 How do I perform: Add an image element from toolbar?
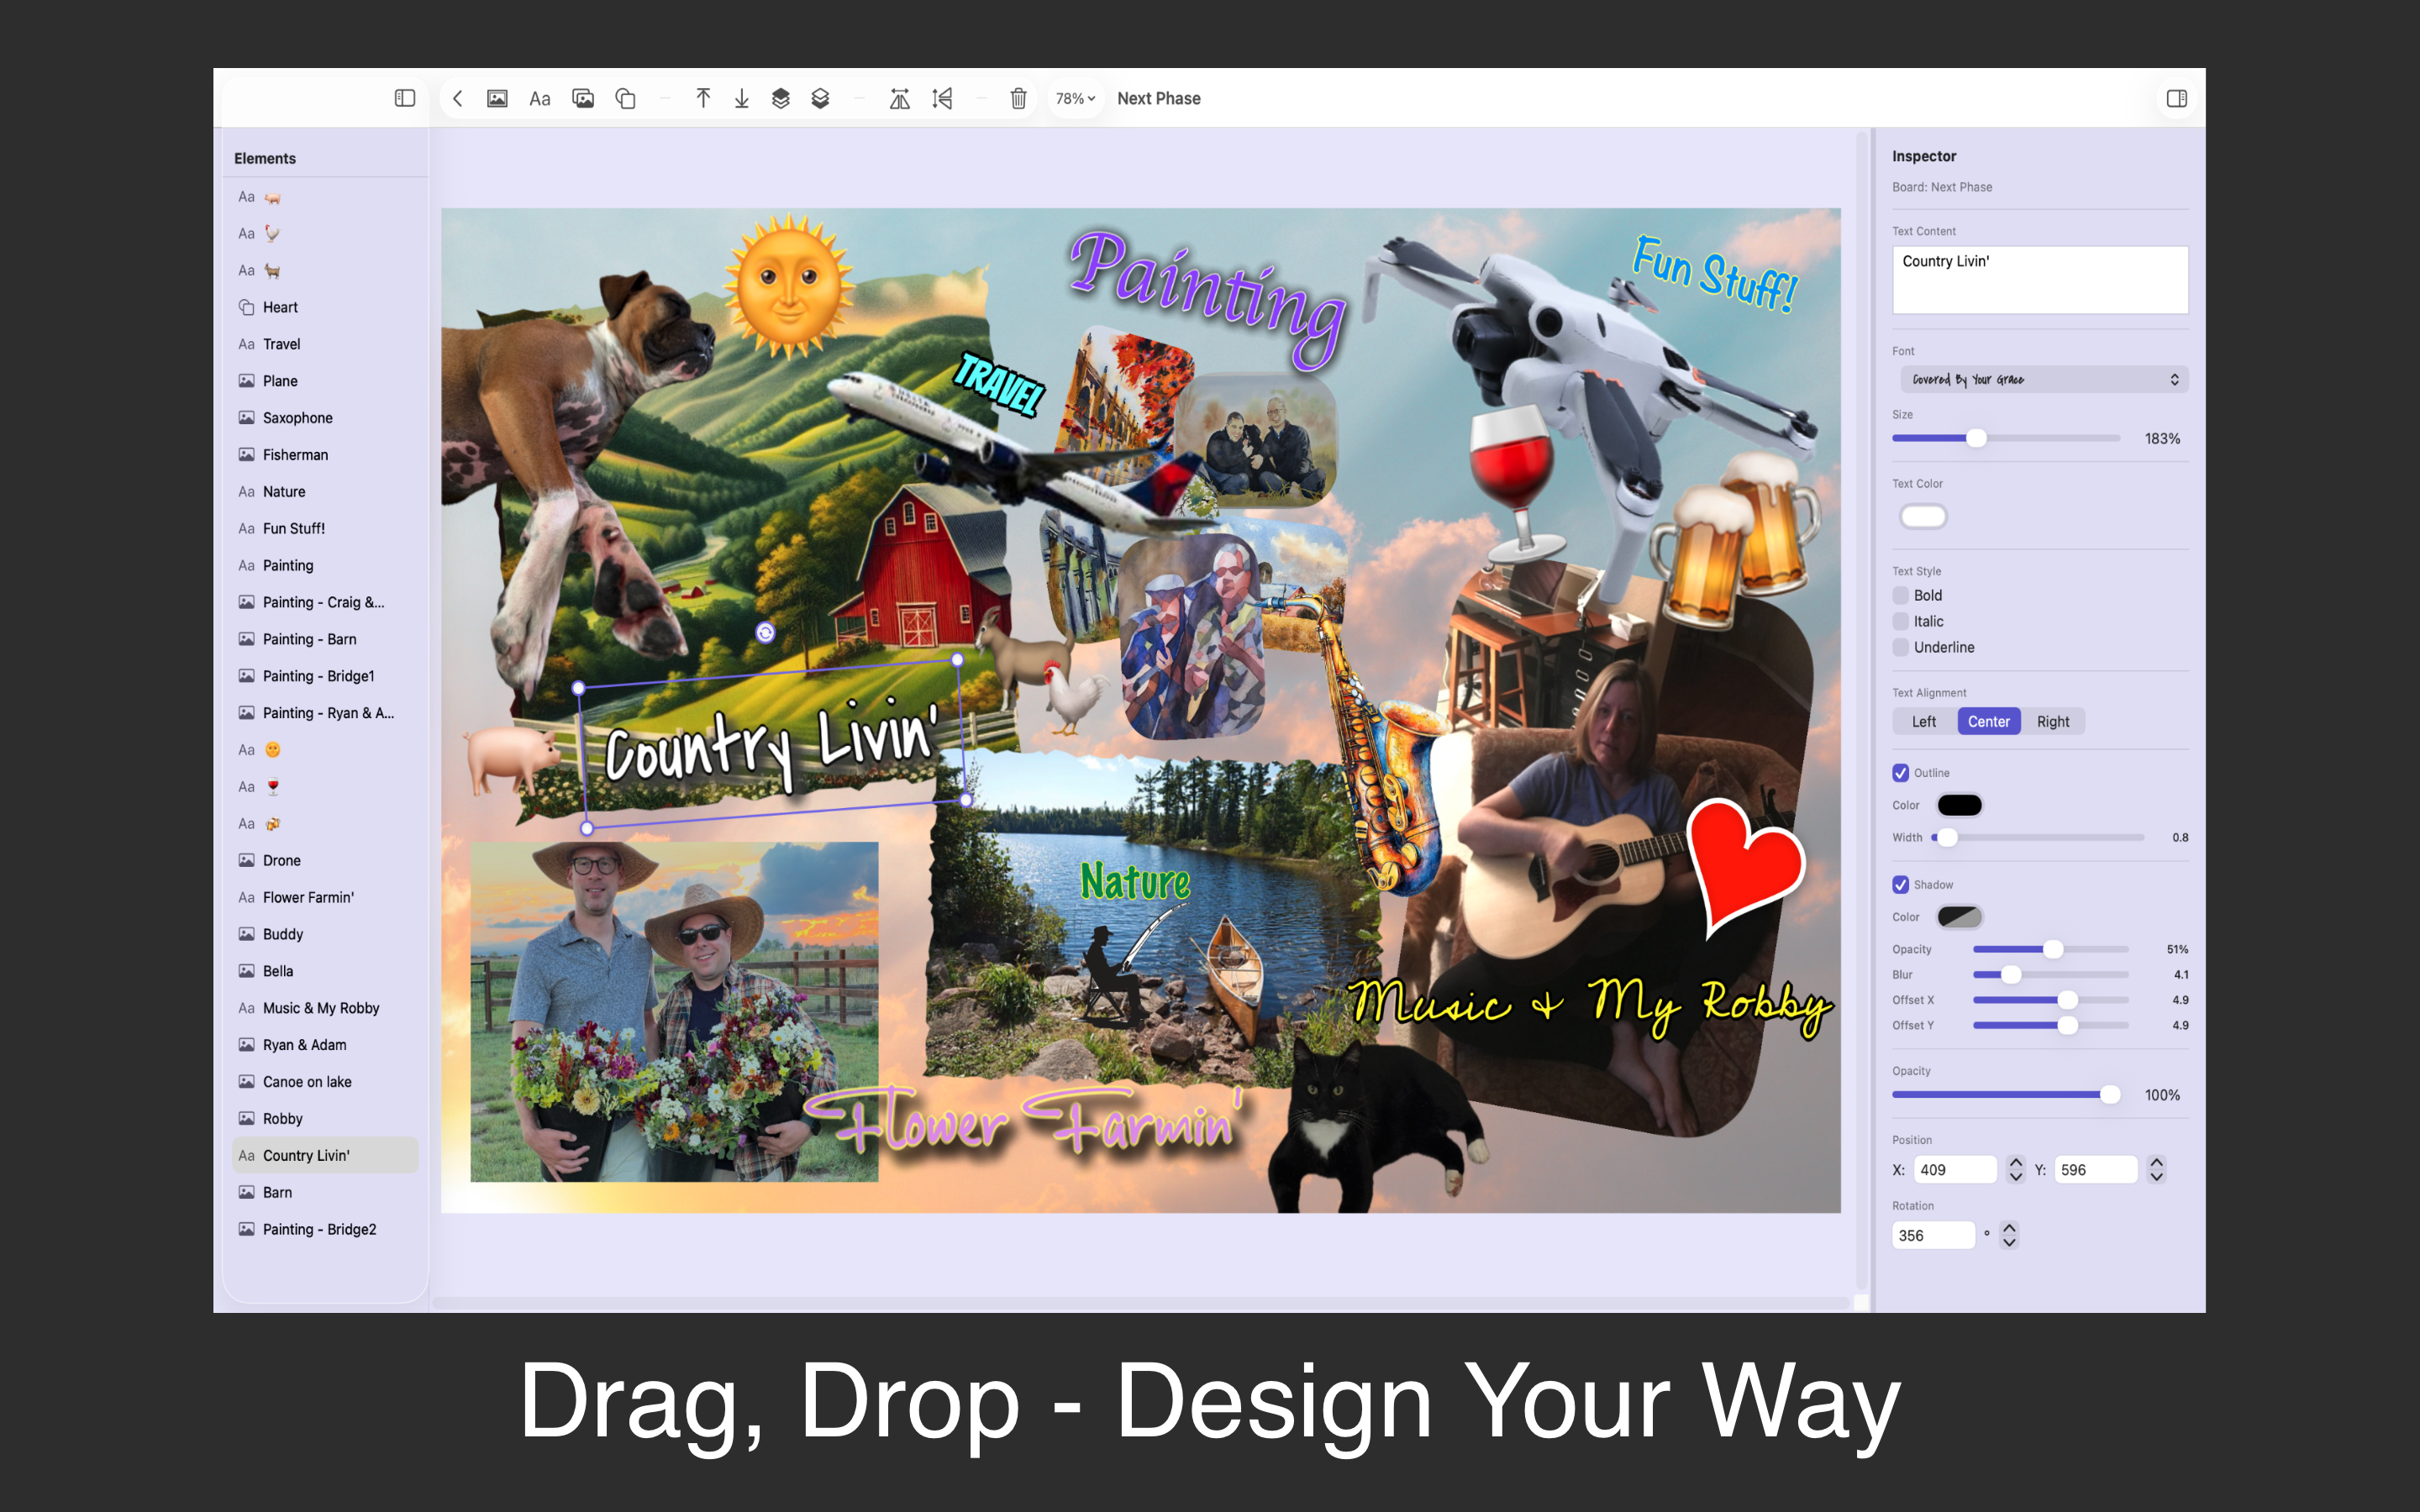point(497,98)
